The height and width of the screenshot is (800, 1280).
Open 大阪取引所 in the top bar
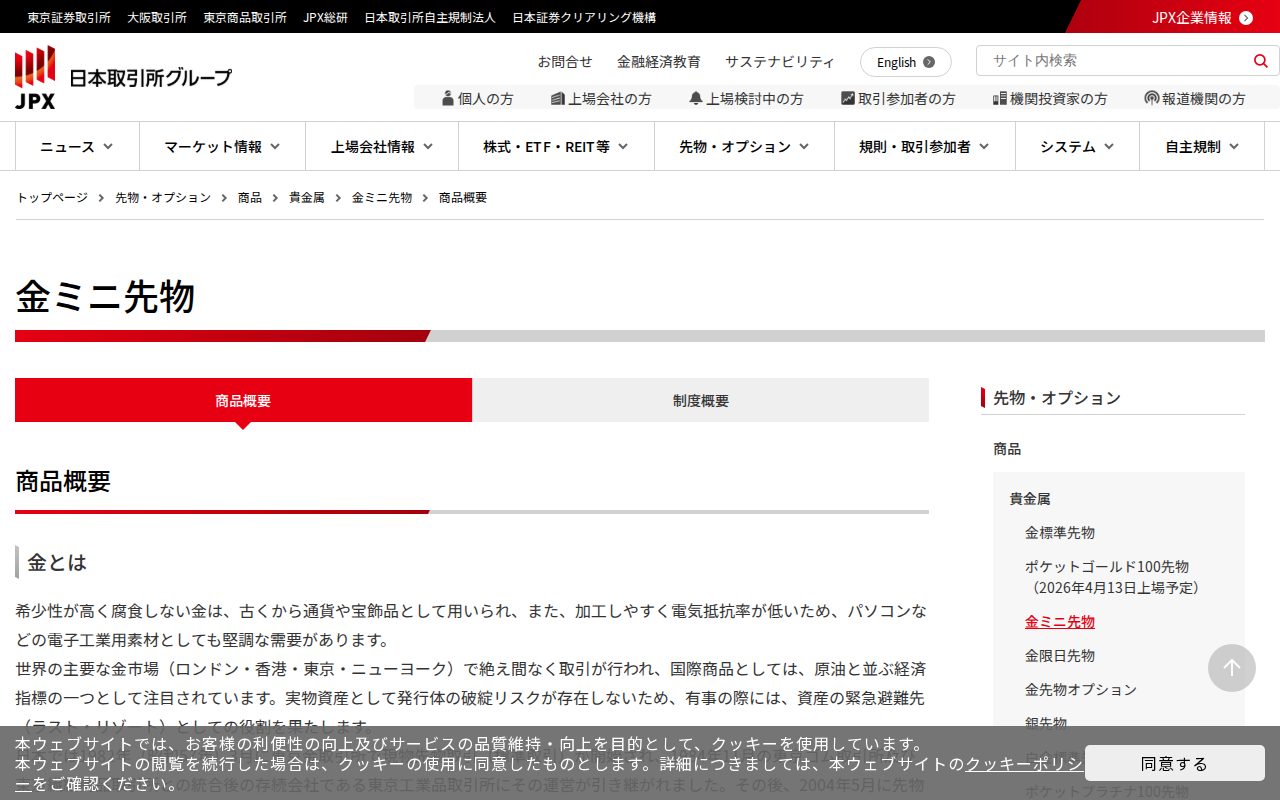157,17
